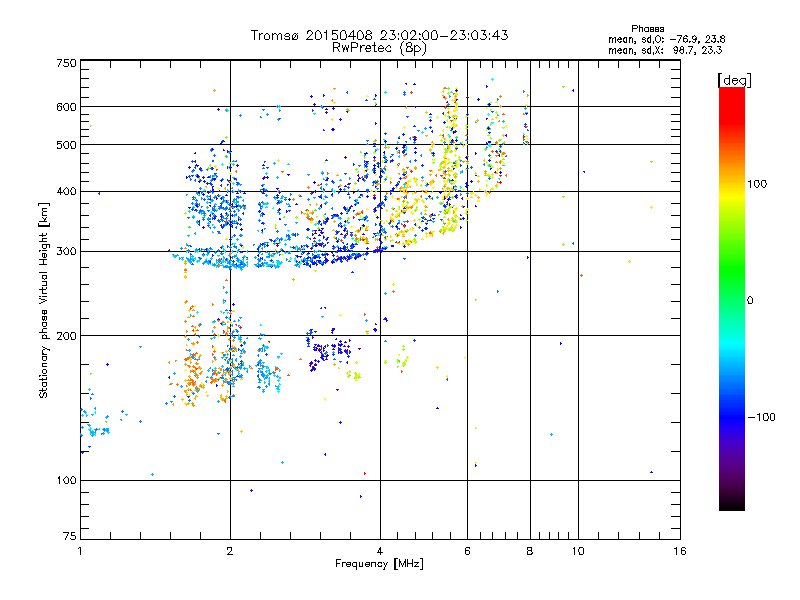This screenshot has width=800, height=600.
Task: Click the 'RwPretec (8p)' subtitle
Action: [x=379, y=48]
